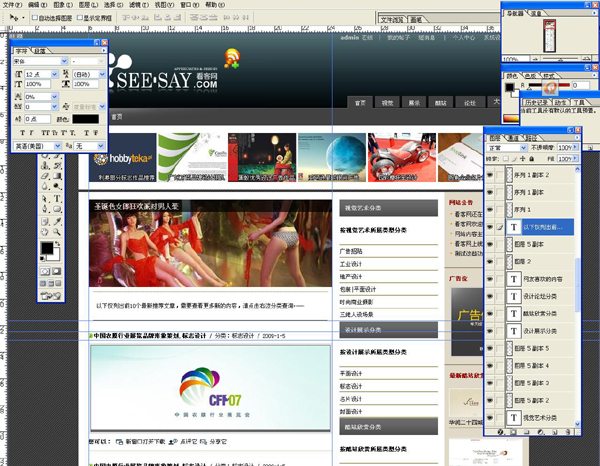The height and width of the screenshot is (466, 600).
Task: Select the Type tool in toolbox
Action: (57, 199)
